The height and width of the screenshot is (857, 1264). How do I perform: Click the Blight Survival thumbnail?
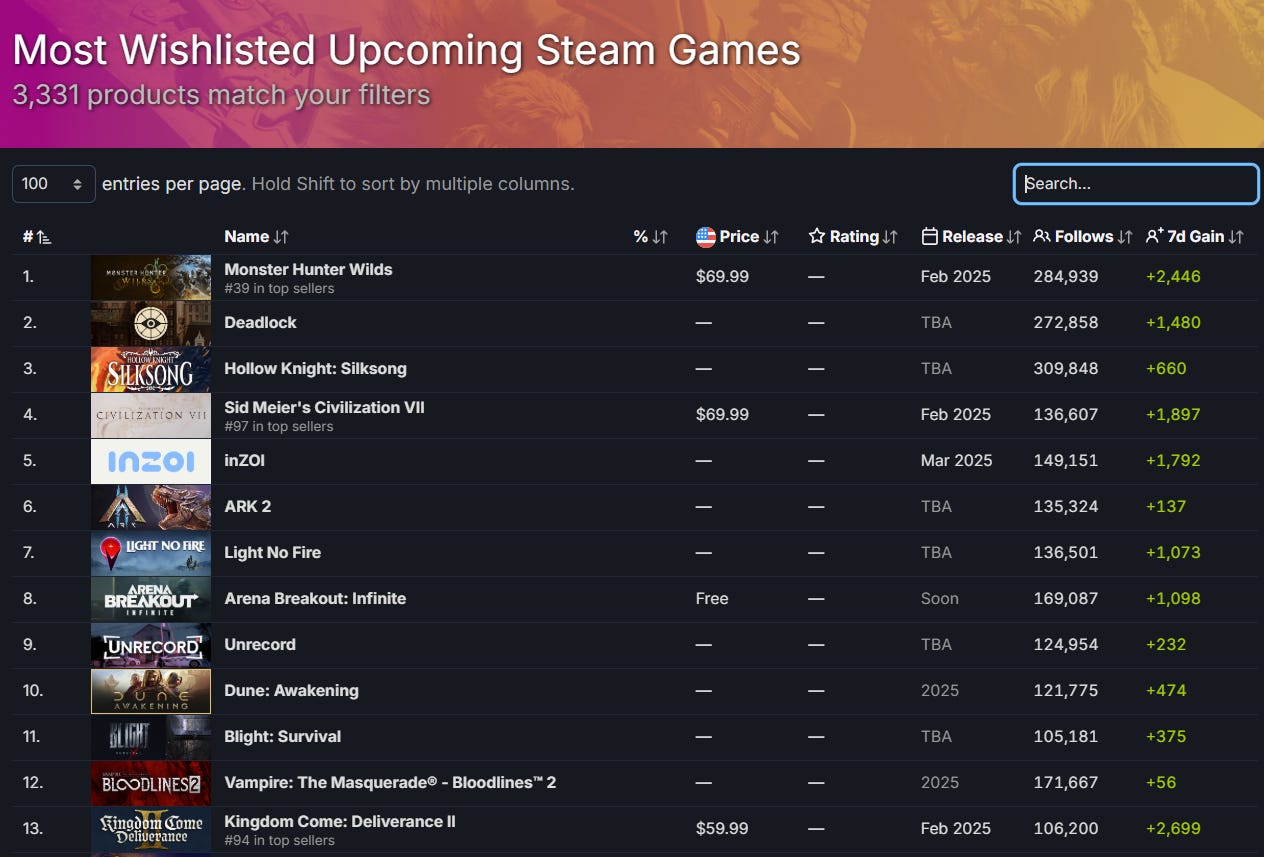tap(151, 737)
